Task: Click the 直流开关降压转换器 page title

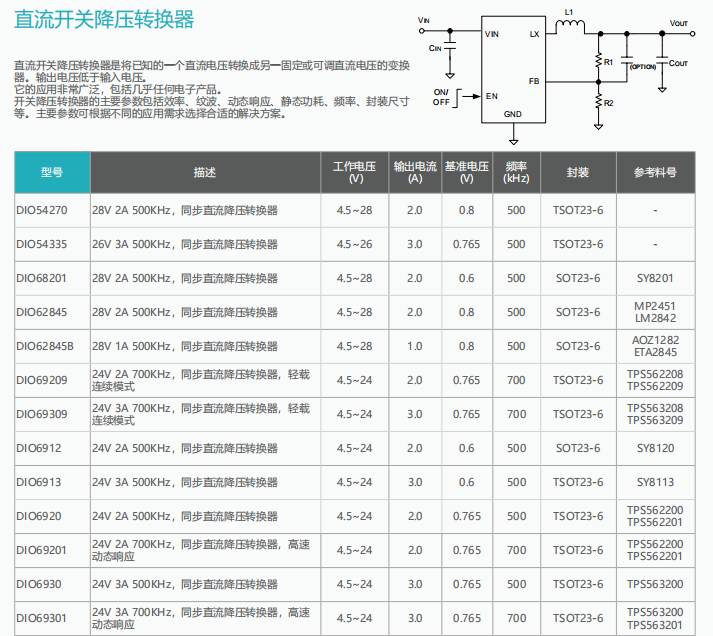Action: (104, 21)
